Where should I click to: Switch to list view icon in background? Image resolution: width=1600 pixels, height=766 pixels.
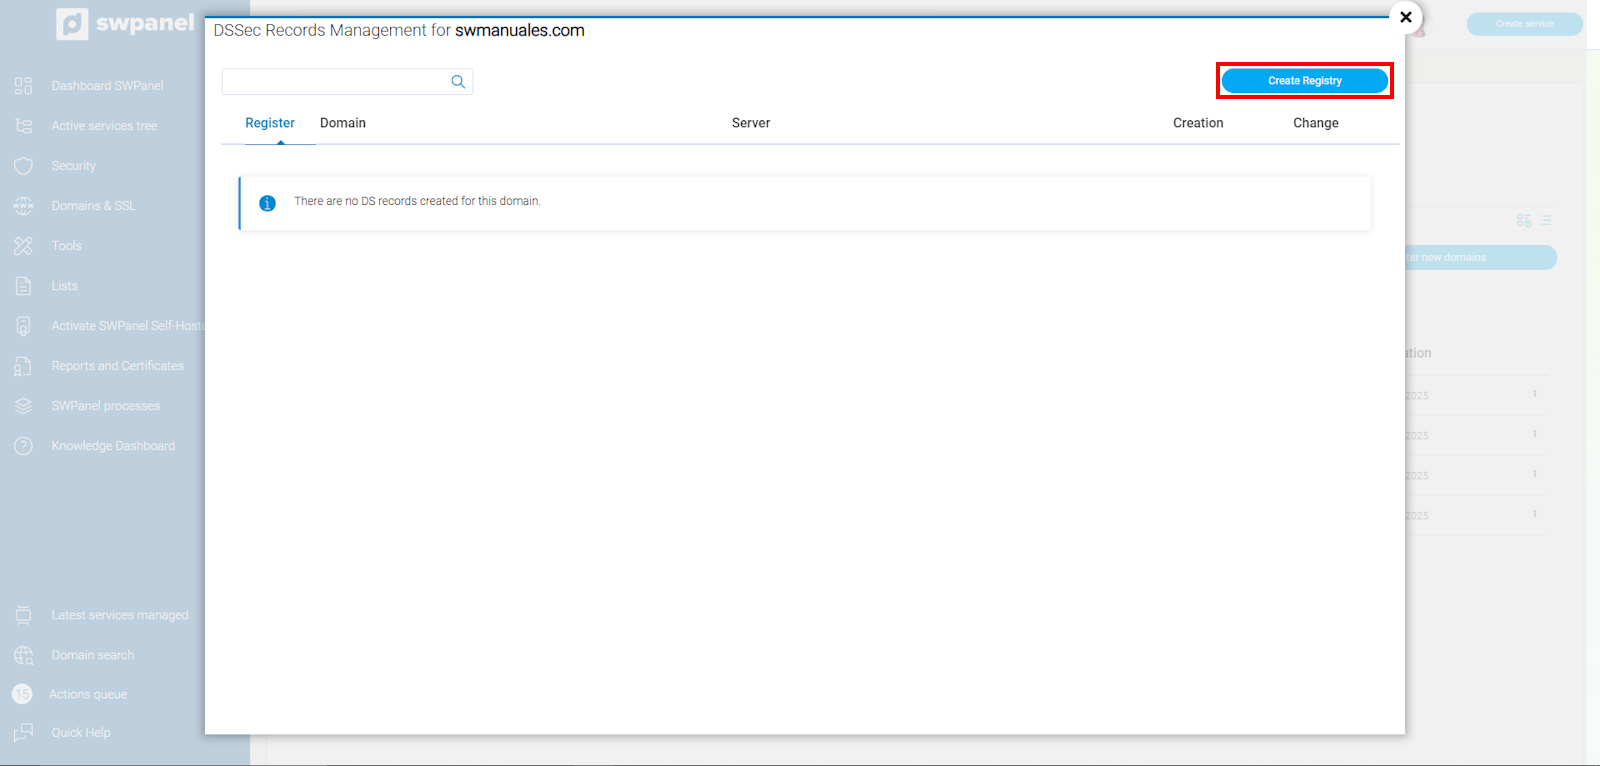tap(1546, 220)
